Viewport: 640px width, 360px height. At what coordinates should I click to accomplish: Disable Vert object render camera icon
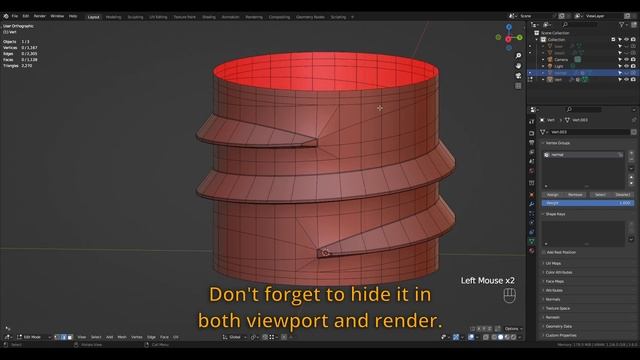point(633,80)
